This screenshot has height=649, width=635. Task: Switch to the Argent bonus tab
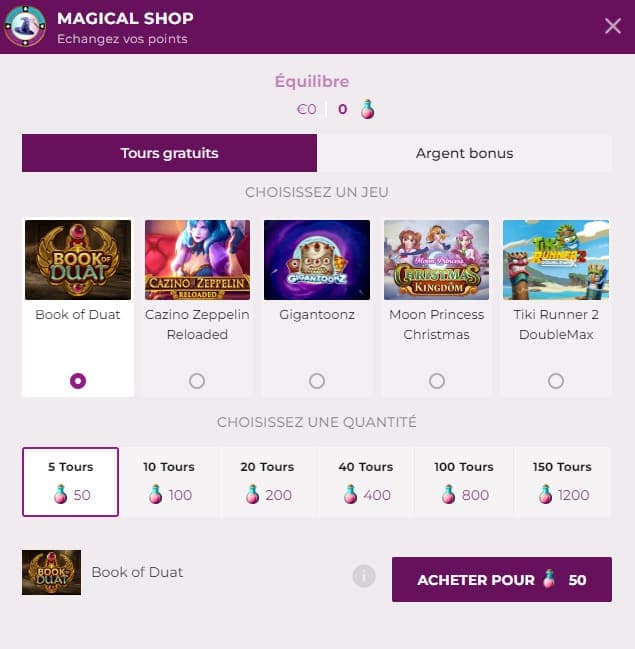464,153
